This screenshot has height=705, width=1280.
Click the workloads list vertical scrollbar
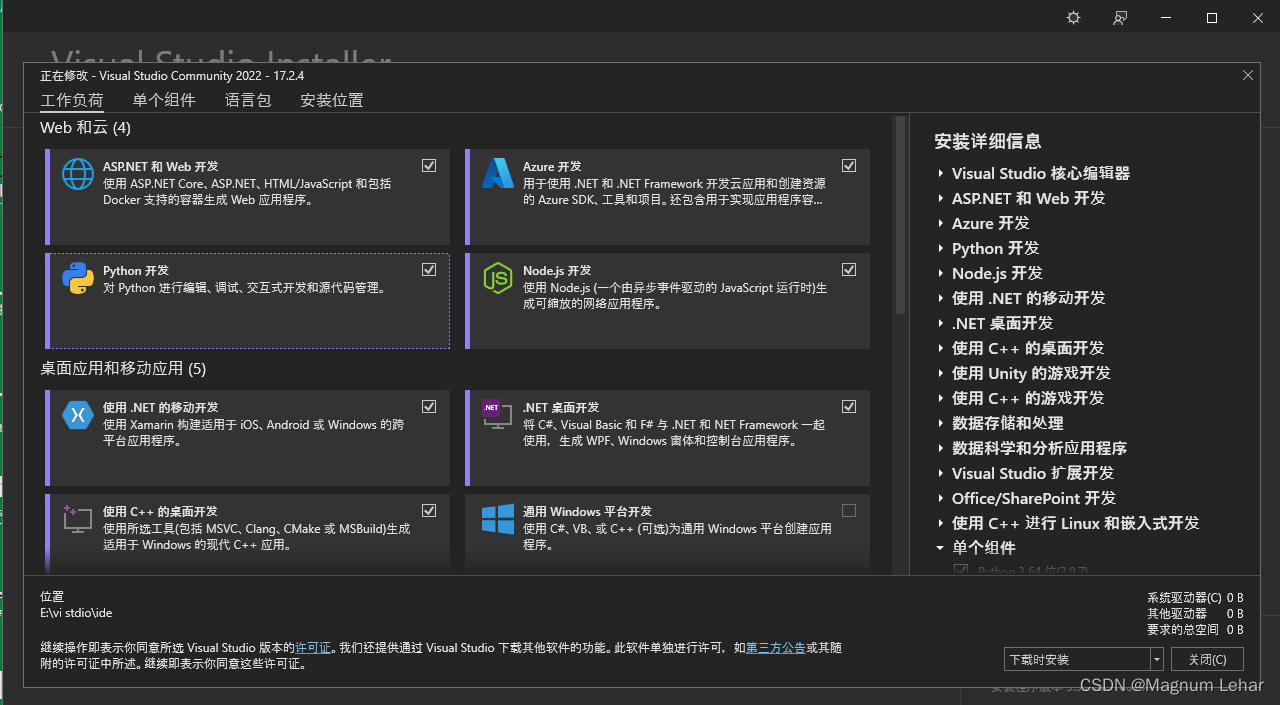pos(900,215)
